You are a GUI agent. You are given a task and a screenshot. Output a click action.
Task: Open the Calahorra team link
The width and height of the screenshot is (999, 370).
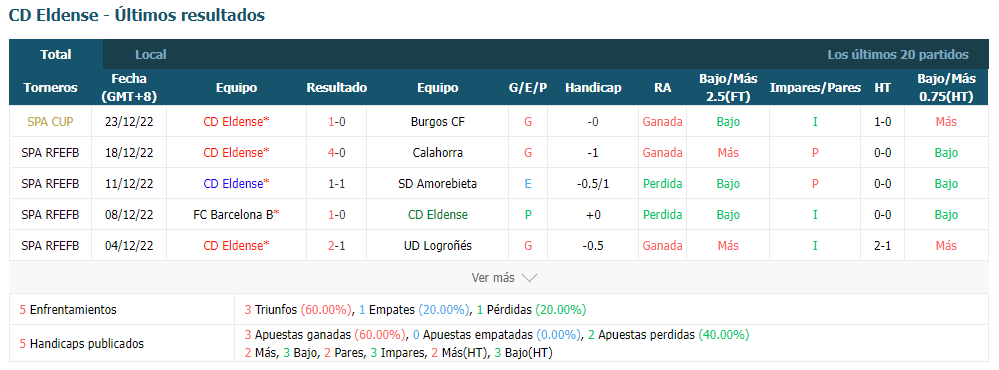click(x=438, y=153)
